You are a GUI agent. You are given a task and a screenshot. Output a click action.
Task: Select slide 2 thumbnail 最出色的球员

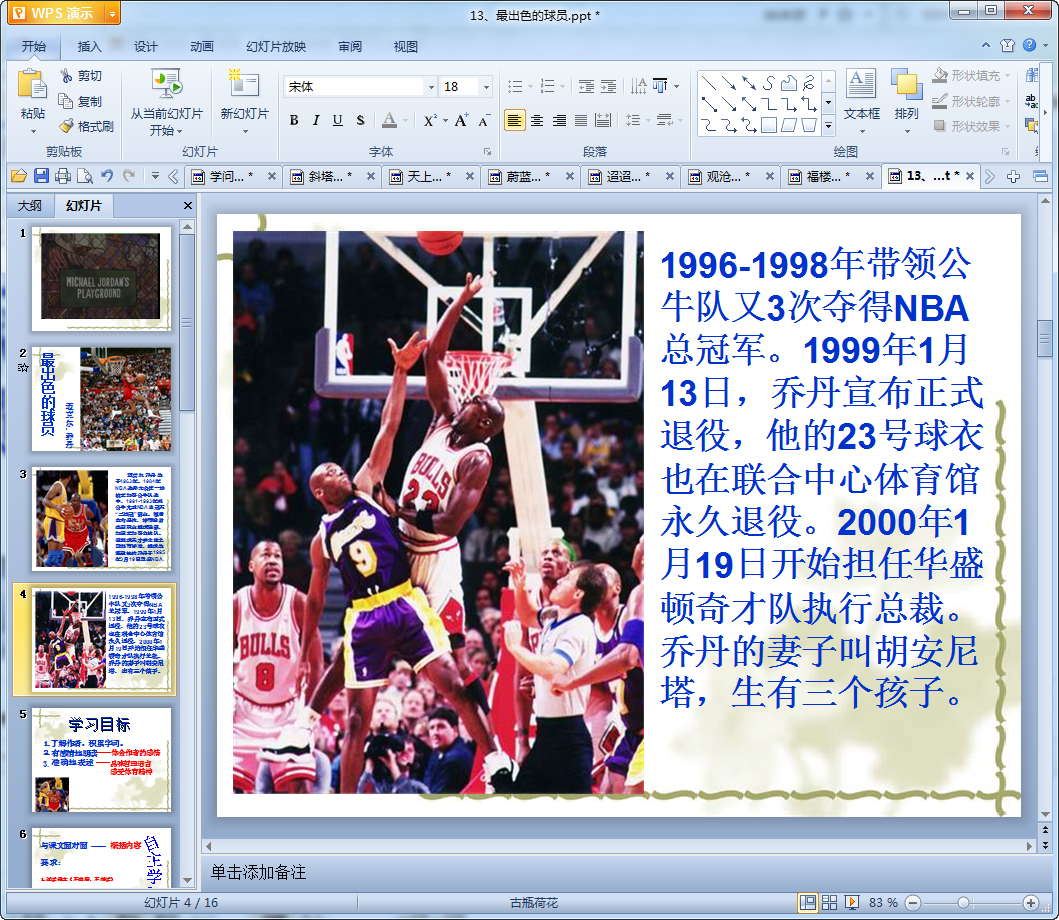click(x=101, y=399)
